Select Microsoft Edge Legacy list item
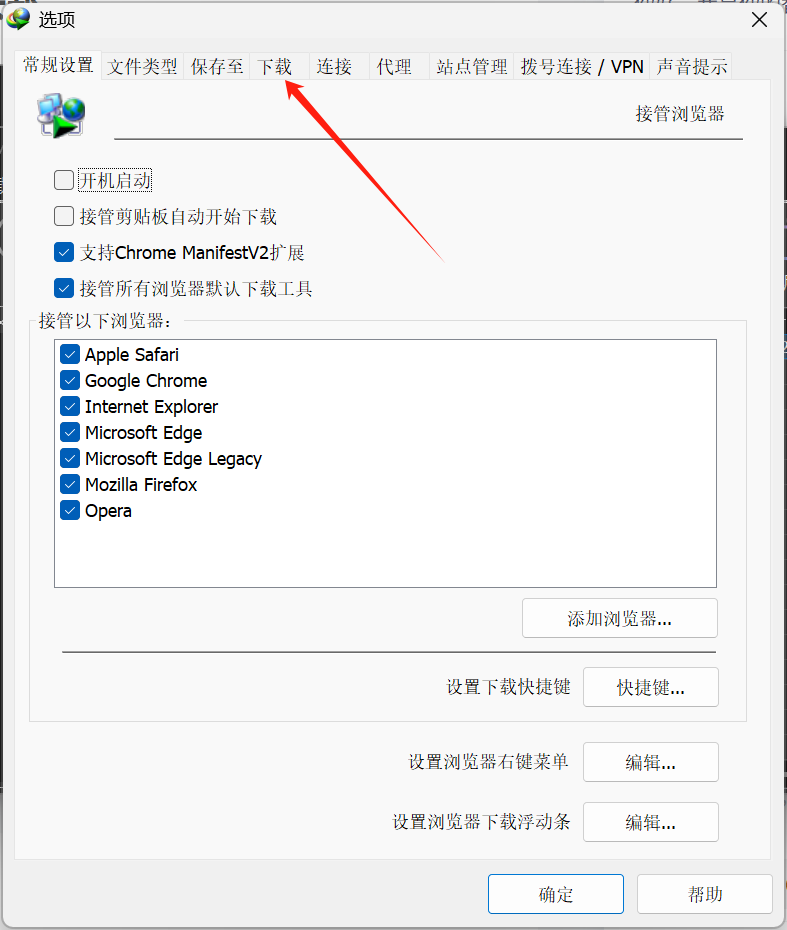 pos(173,458)
